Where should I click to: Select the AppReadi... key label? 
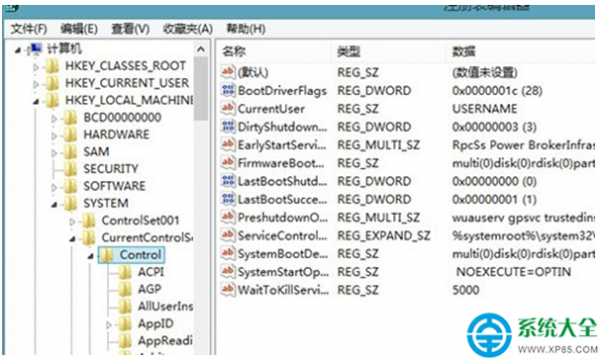[165, 341]
